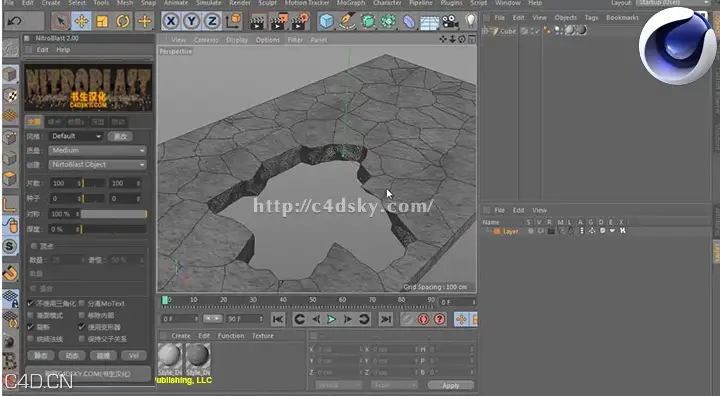Open the Default style dropdown in NitroBlast
The width and height of the screenshot is (720, 396).
76,136
